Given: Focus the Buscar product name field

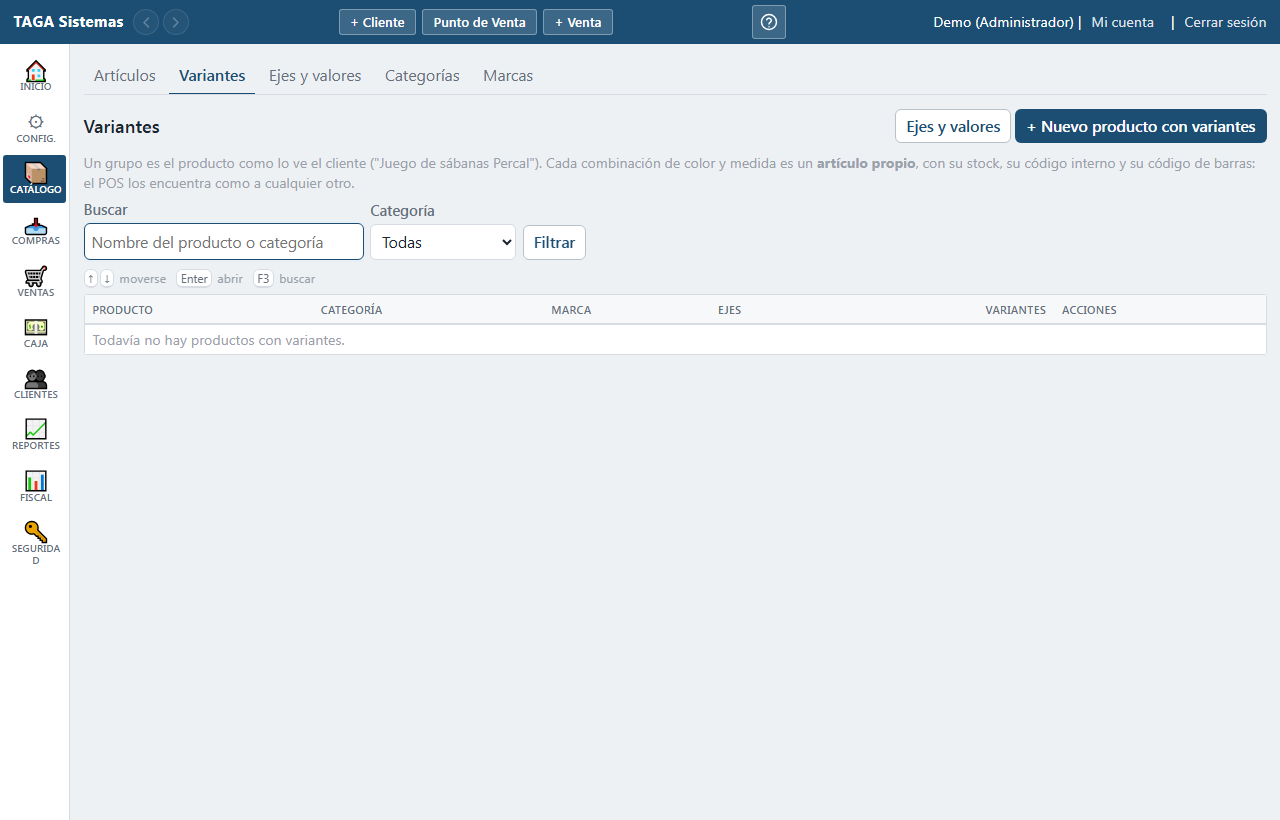Looking at the screenshot, I should (x=224, y=242).
